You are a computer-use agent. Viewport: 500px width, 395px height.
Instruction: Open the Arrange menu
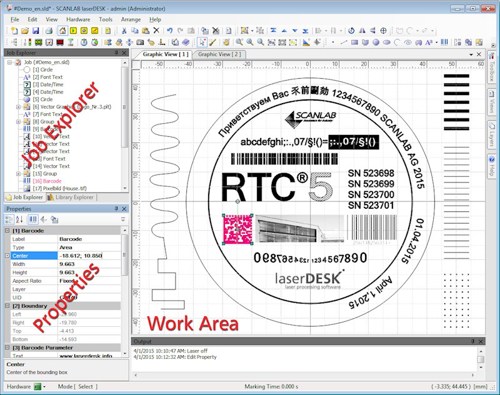(x=131, y=19)
